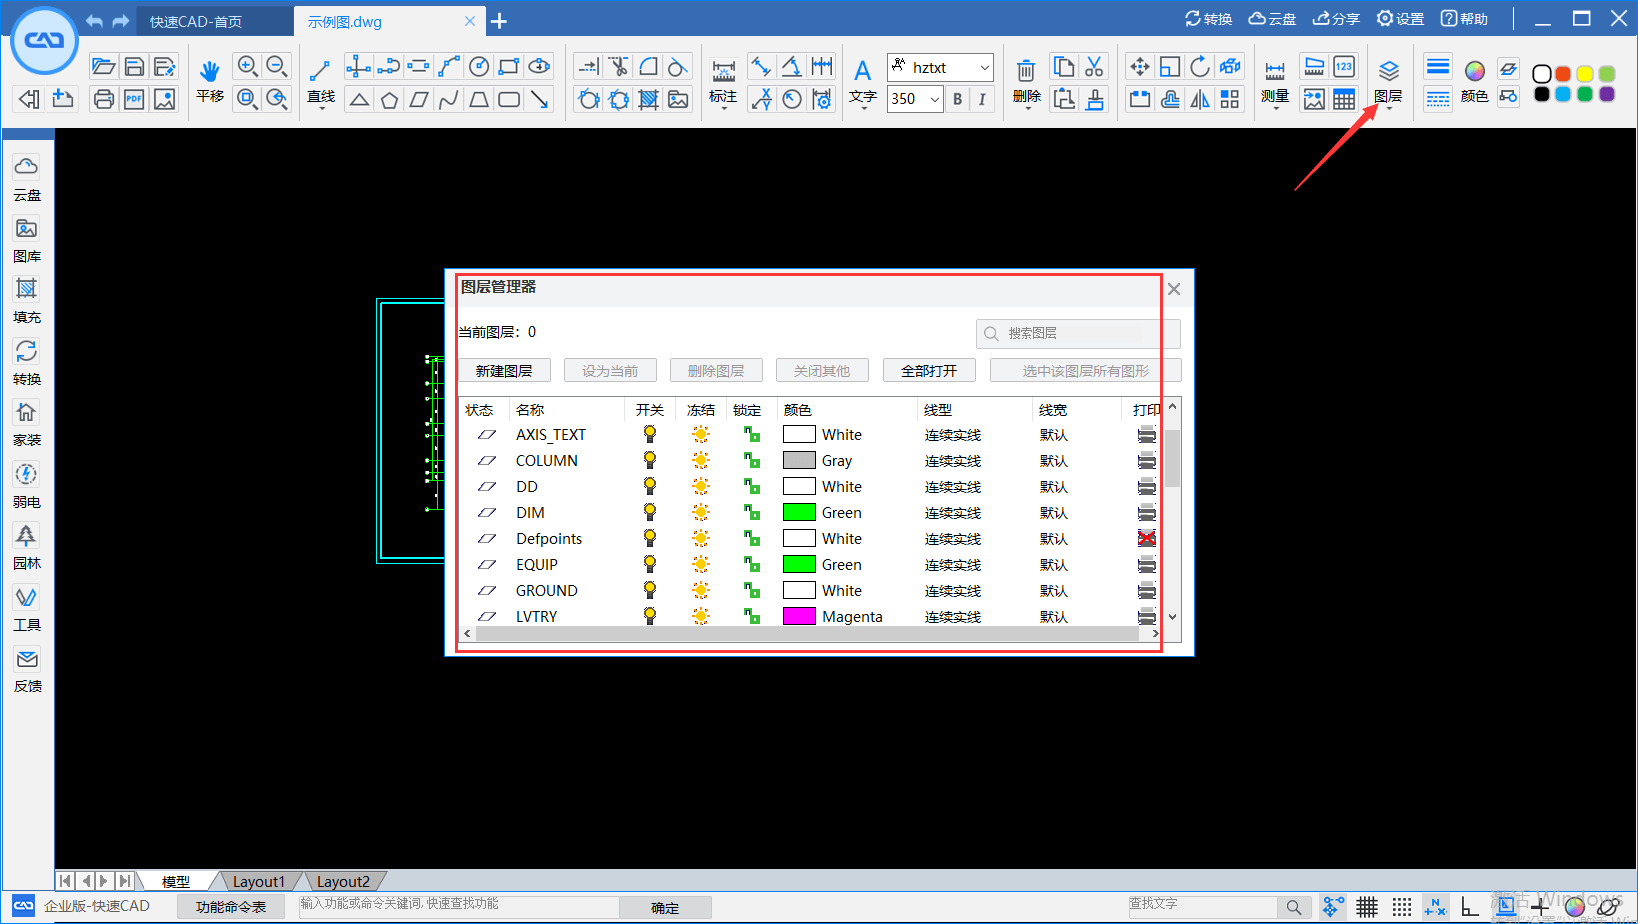Toggle freeze sun icon for DIM layer

coord(701,513)
